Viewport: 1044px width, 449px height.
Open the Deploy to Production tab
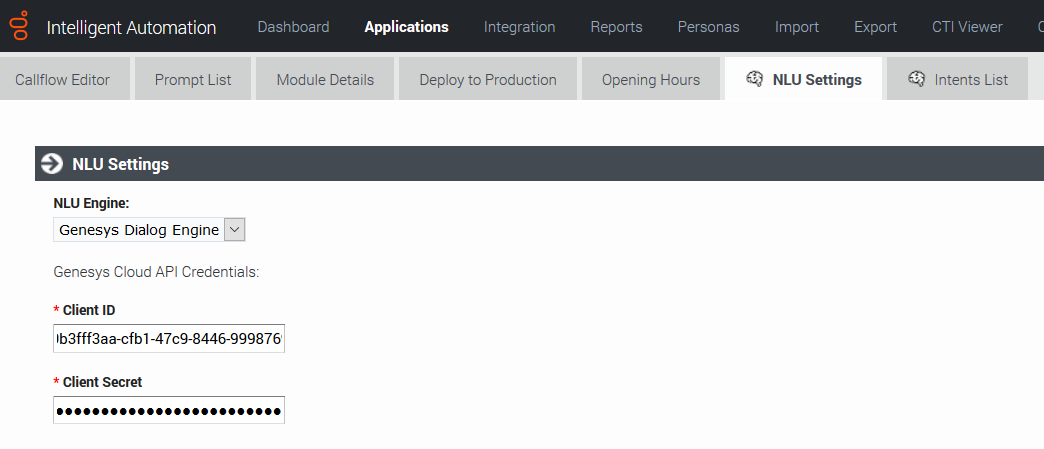(x=488, y=79)
